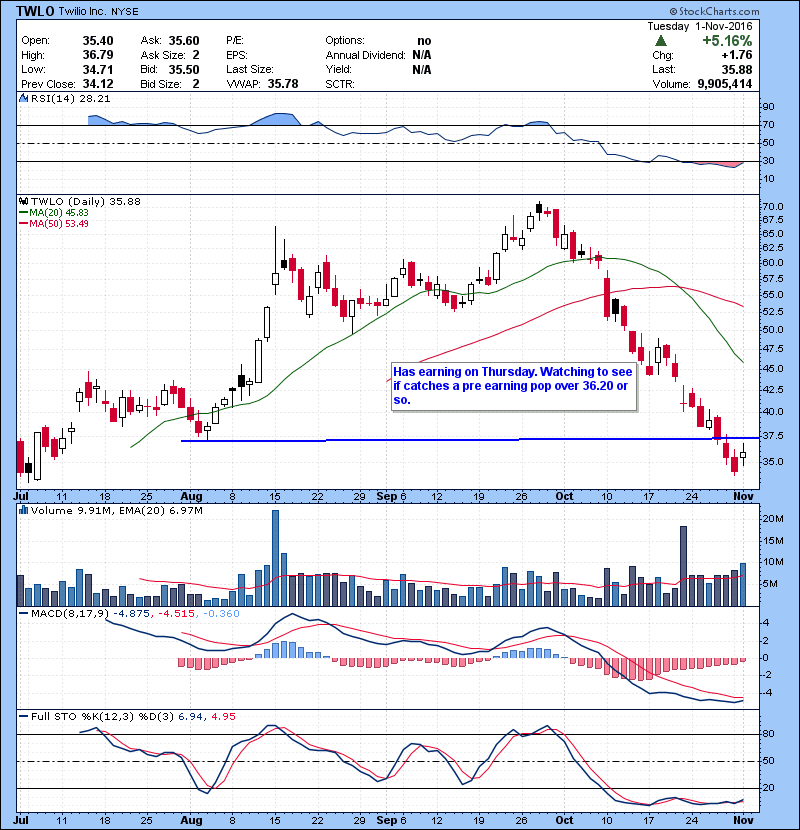The image size is (800, 830).
Task: Click the Twilio Inc. NYSE company name
Action: coord(98,12)
